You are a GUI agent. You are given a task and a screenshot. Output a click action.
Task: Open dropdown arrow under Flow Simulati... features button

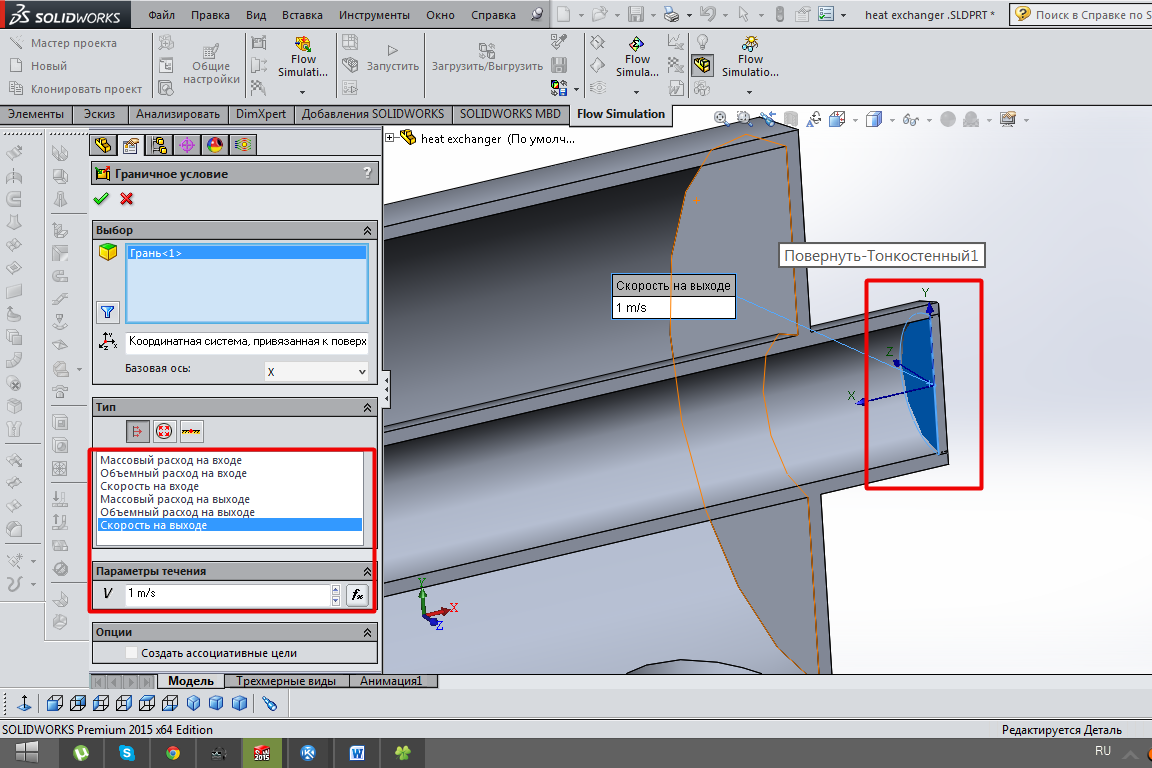pos(303,92)
